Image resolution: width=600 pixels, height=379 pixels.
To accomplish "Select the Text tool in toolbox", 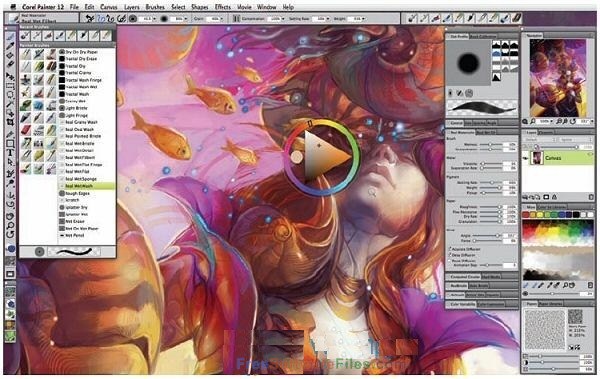I will coord(10,153).
